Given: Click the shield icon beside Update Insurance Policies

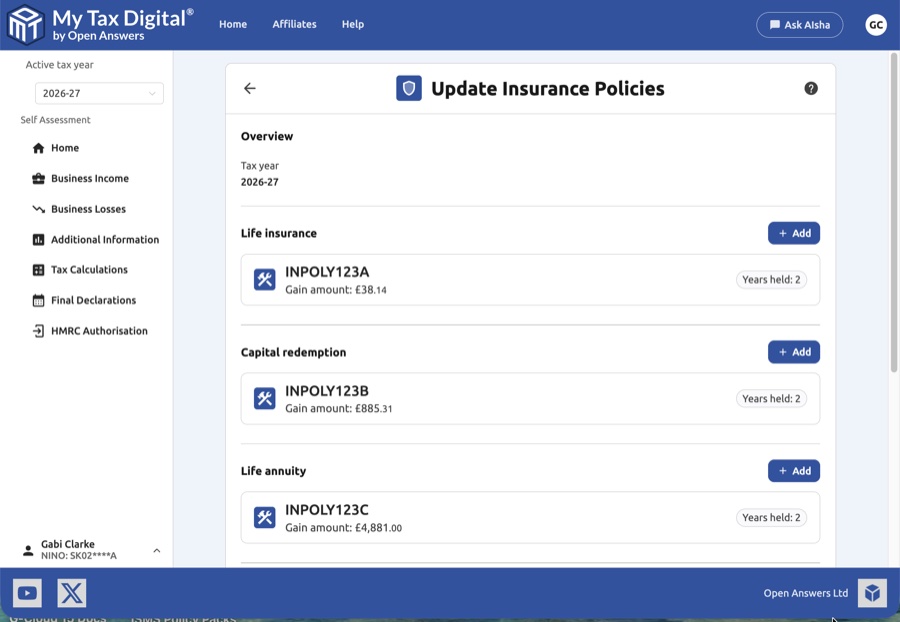Looking at the screenshot, I should [x=409, y=88].
